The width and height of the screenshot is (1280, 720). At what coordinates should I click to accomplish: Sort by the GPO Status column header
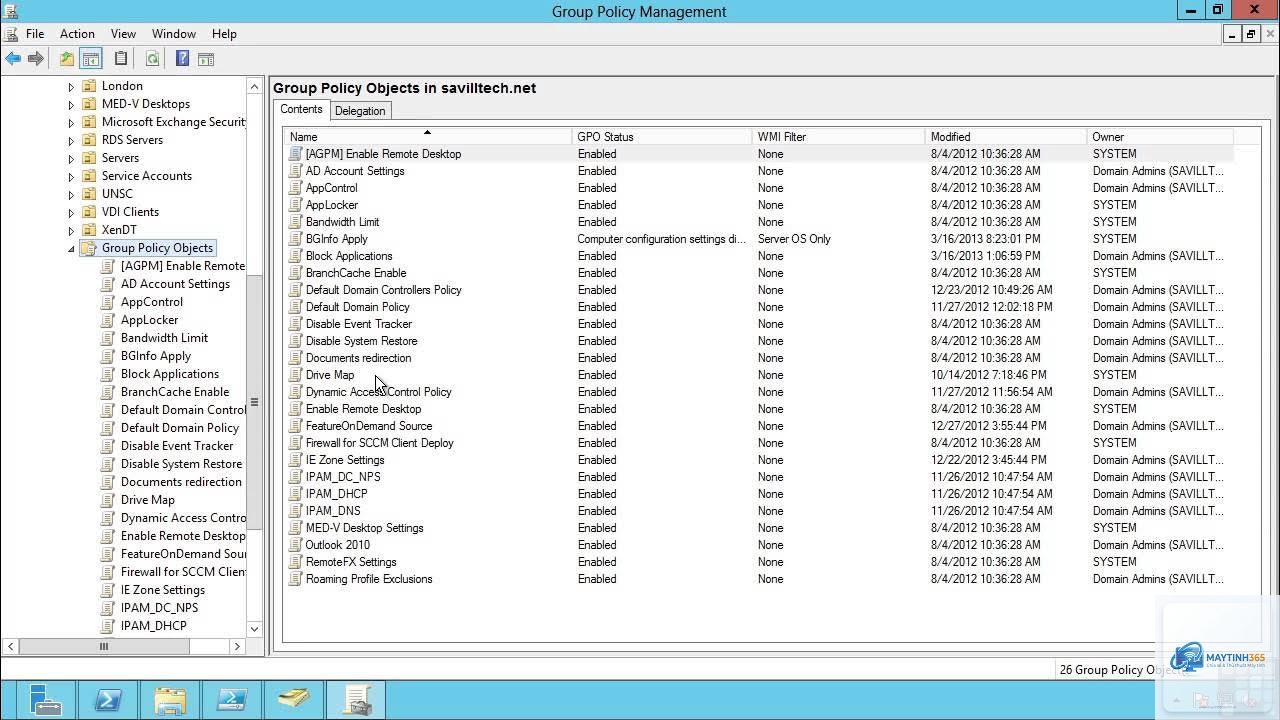click(x=662, y=137)
